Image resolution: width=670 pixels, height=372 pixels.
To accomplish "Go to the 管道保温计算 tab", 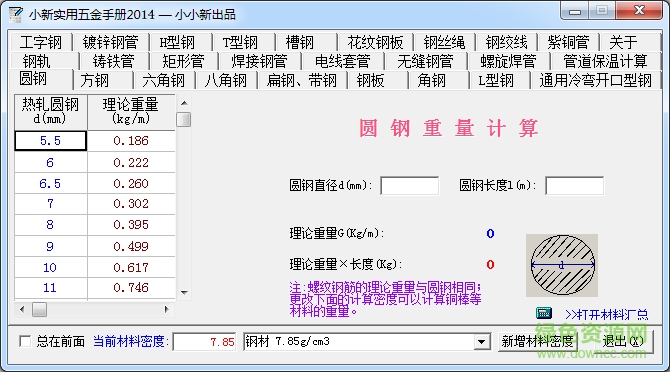I will pos(605,62).
